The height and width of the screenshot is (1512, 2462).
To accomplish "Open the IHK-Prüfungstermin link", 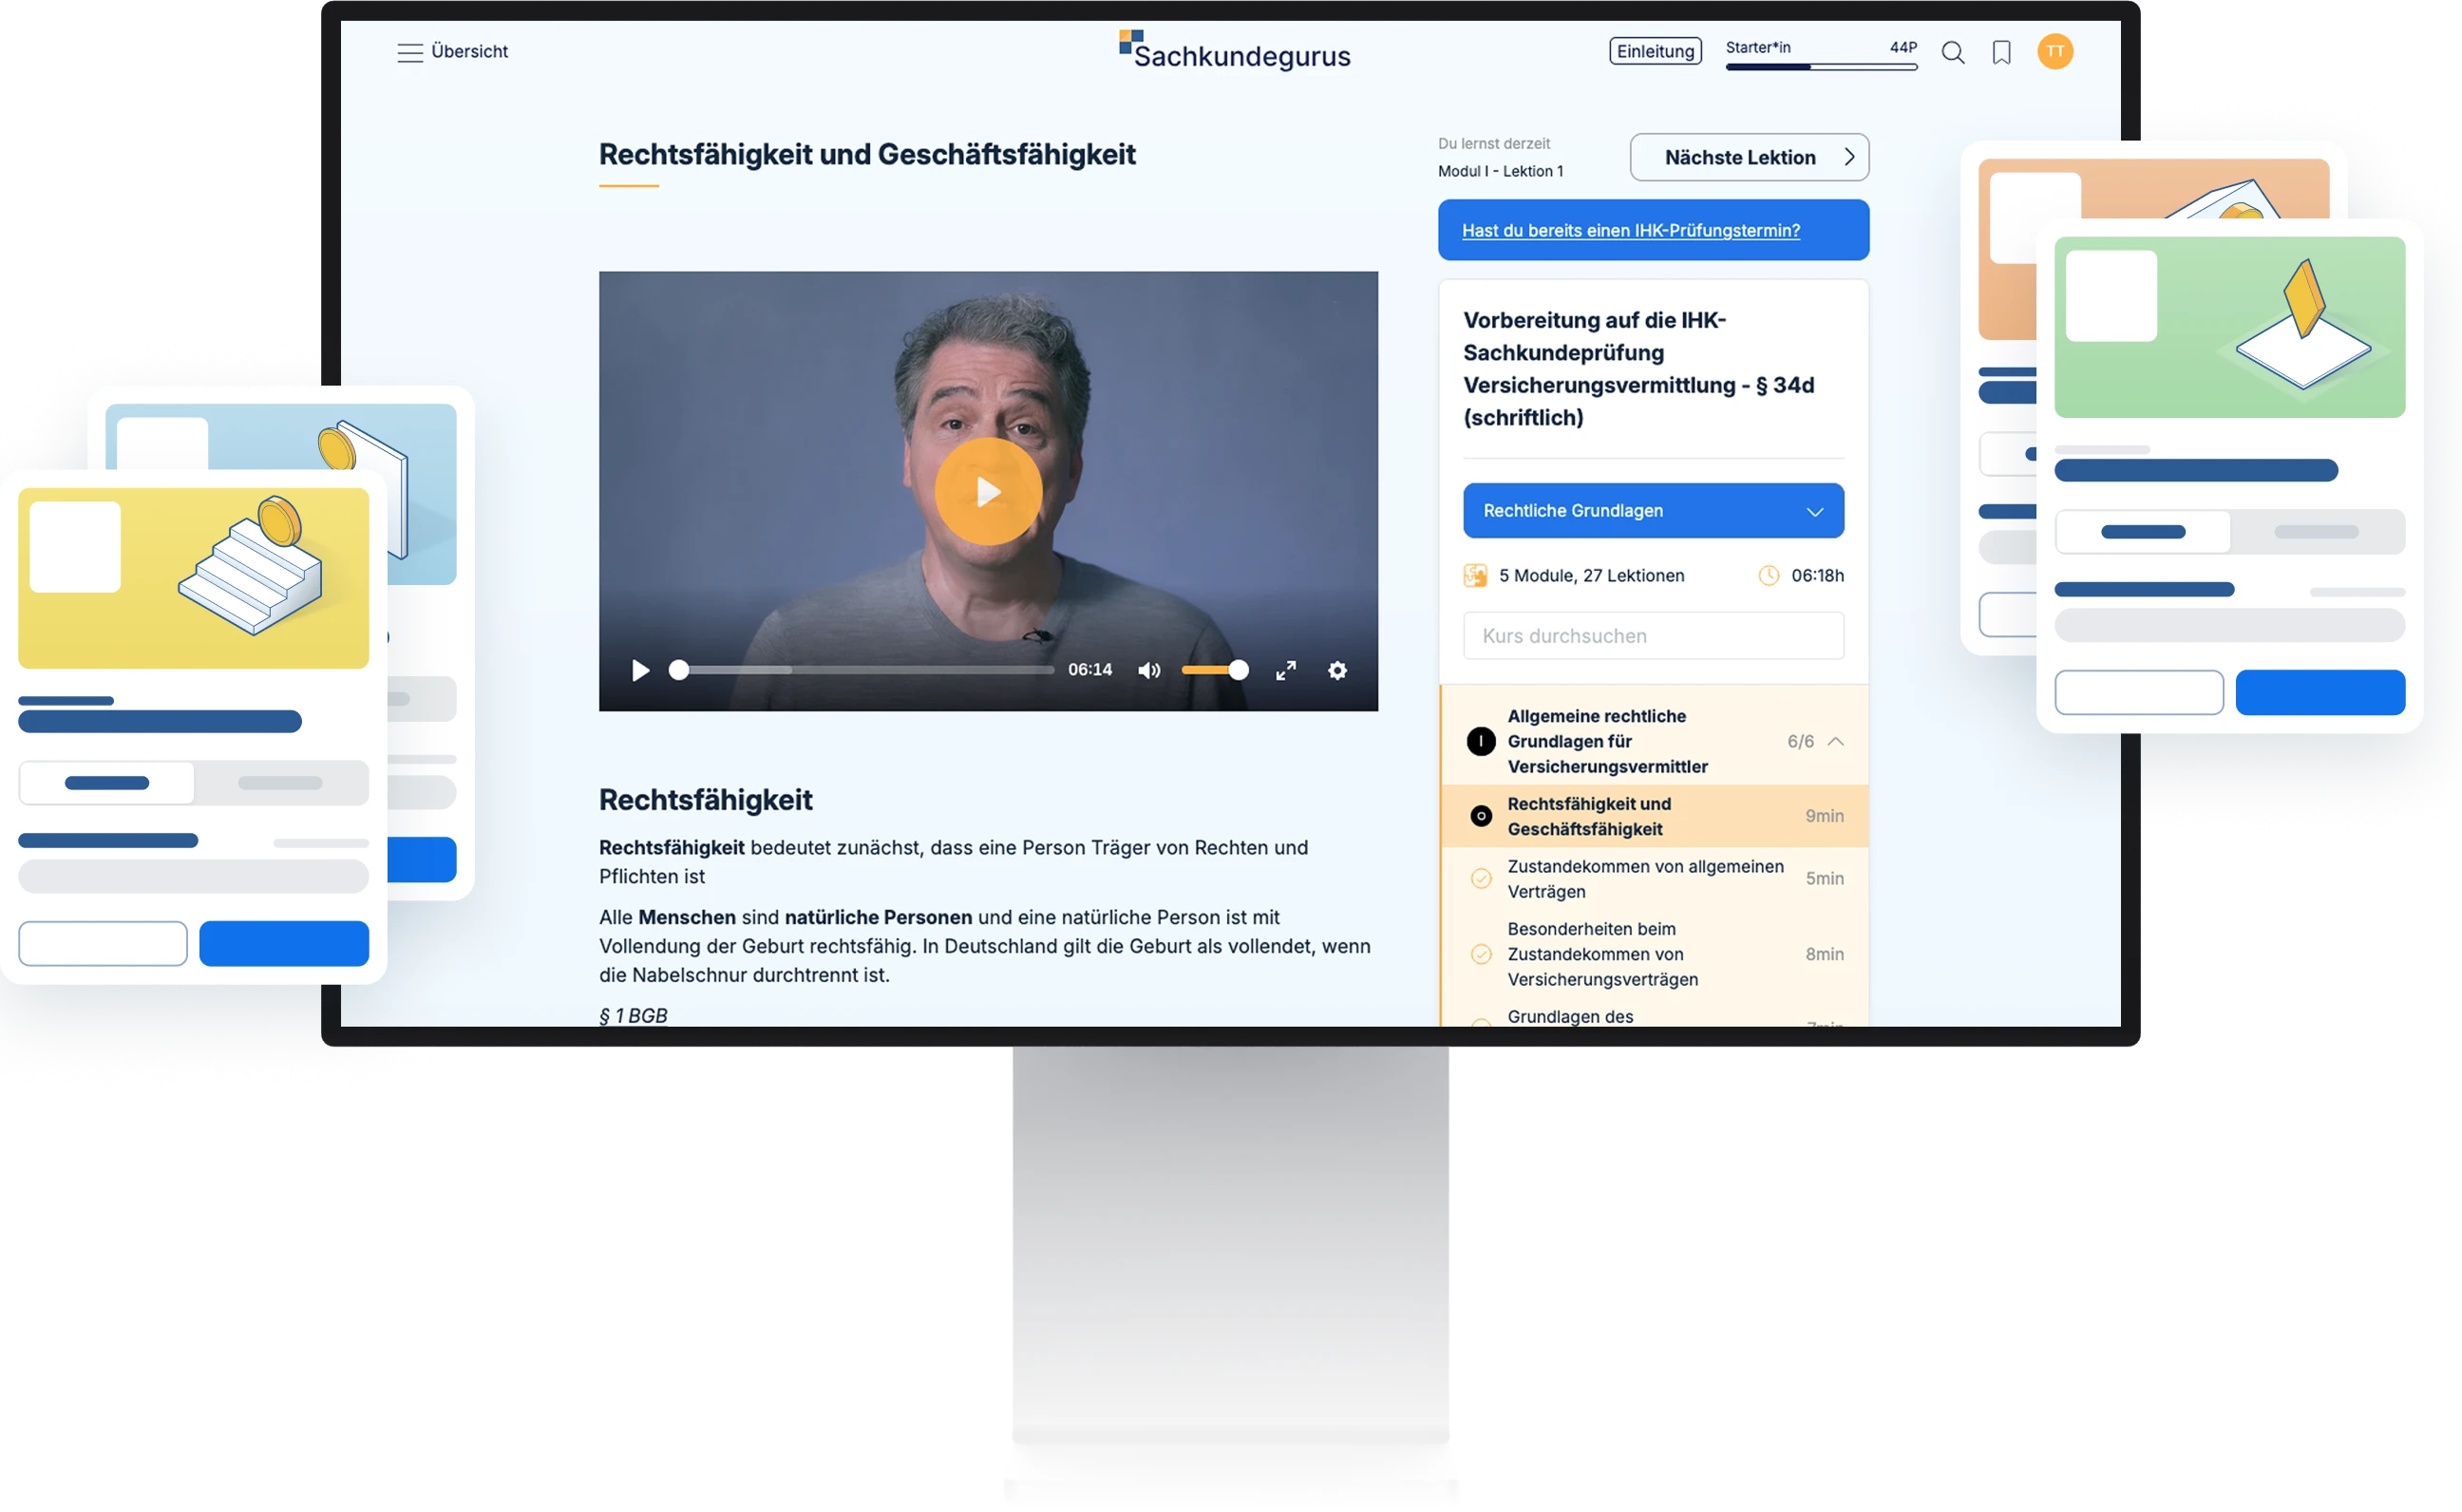I will click(1630, 230).
